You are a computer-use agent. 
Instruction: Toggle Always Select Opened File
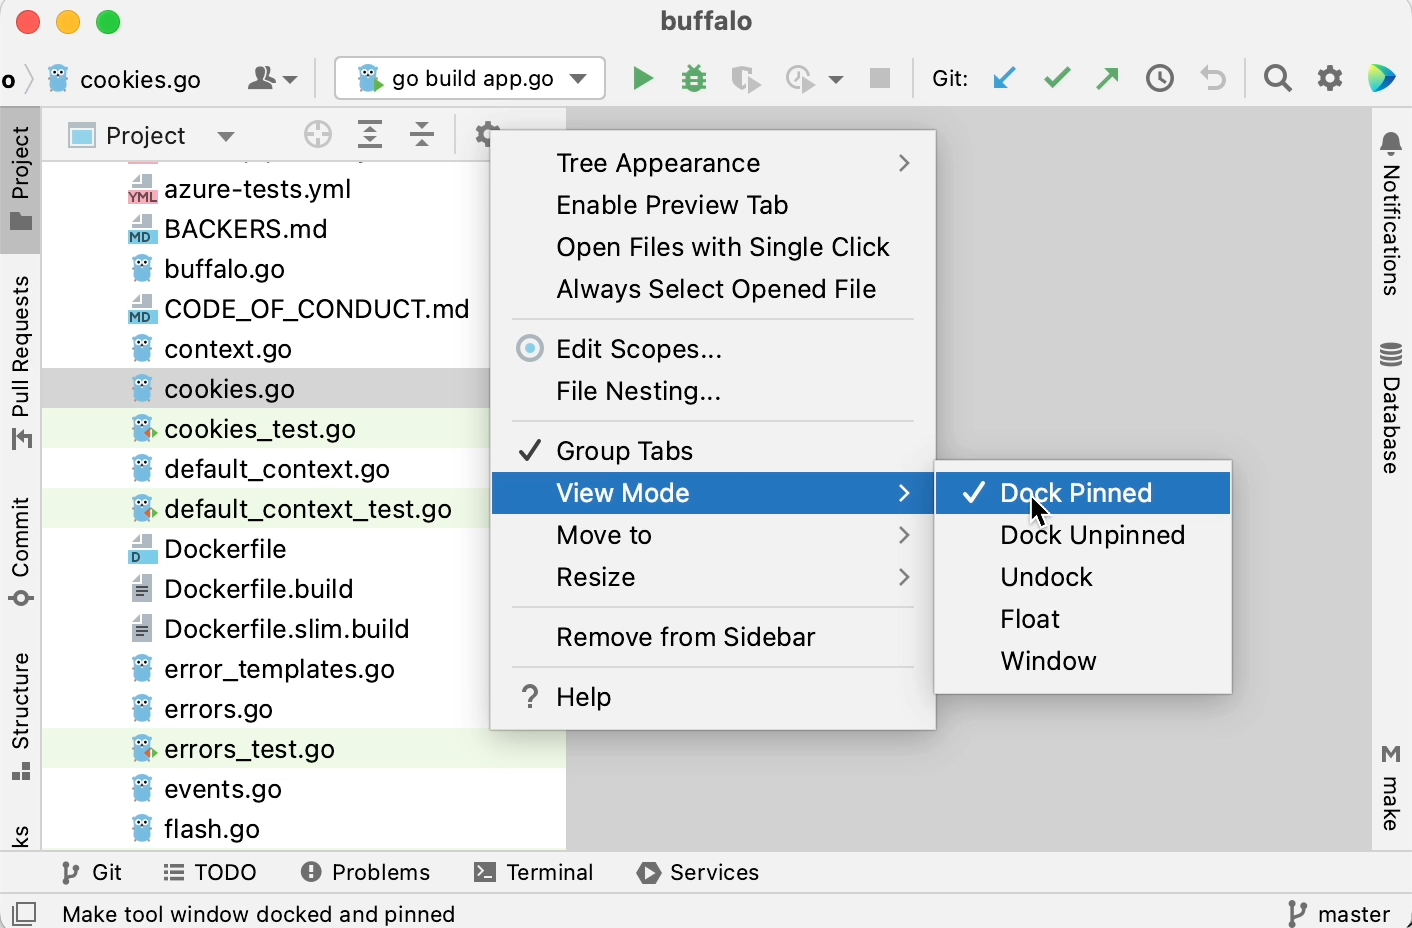(714, 289)
